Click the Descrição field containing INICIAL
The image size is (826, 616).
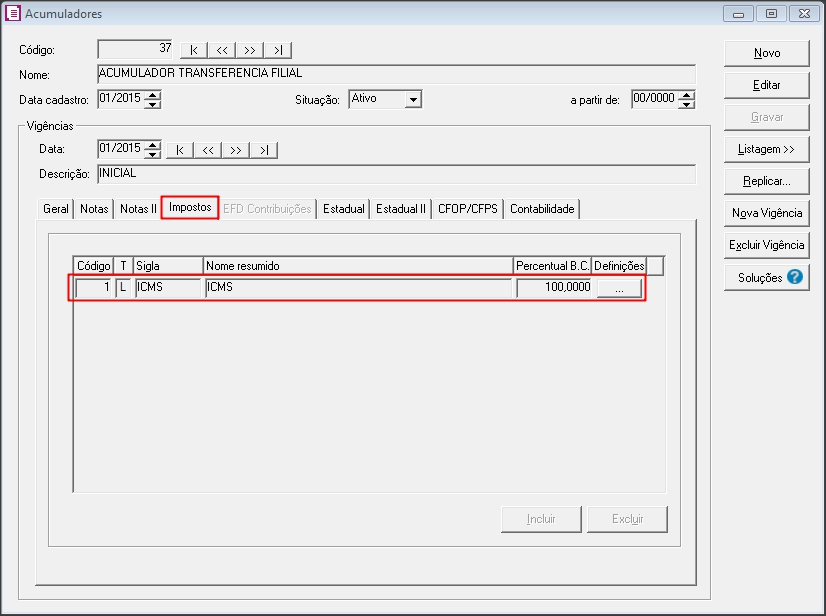[397, 174]
